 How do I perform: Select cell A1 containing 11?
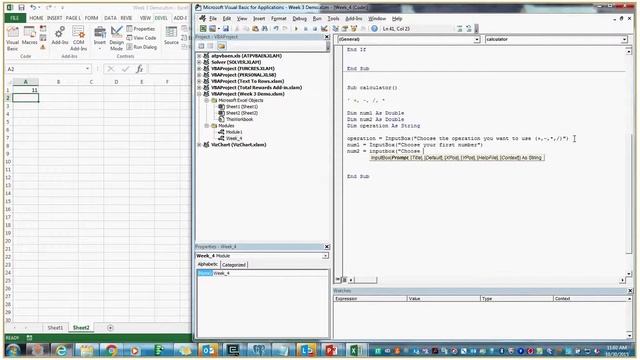(26, 90)
